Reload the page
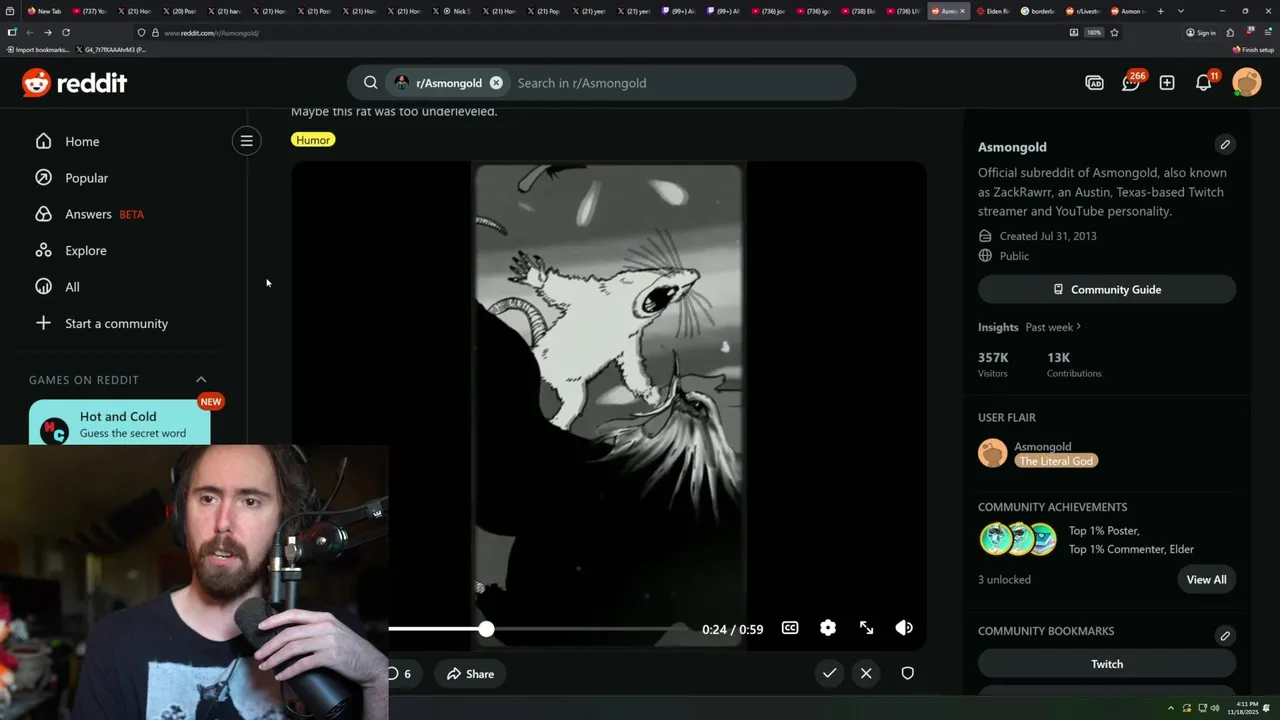Viewport: 1280px width, 720px height. click(66, 32)
